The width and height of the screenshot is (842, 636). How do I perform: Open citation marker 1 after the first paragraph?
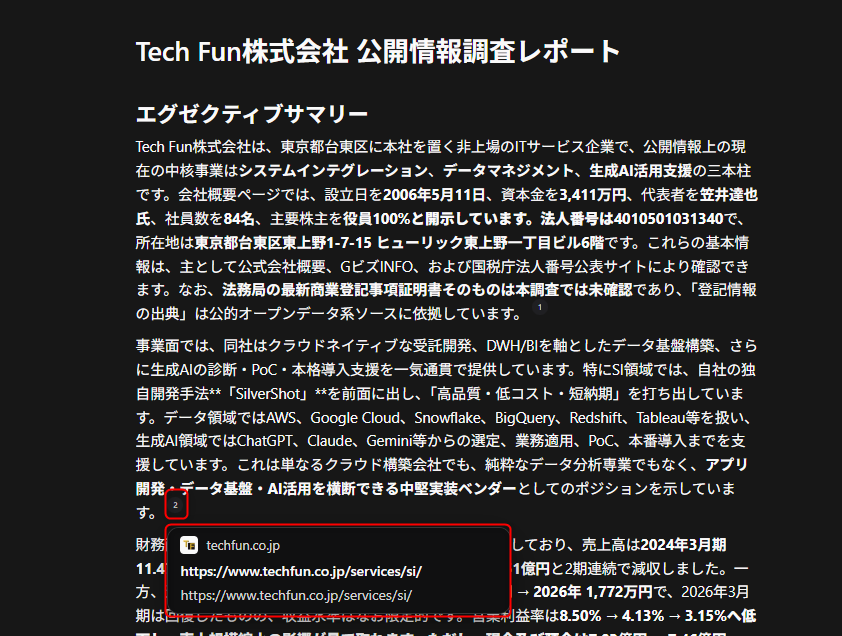click(540, 308)
